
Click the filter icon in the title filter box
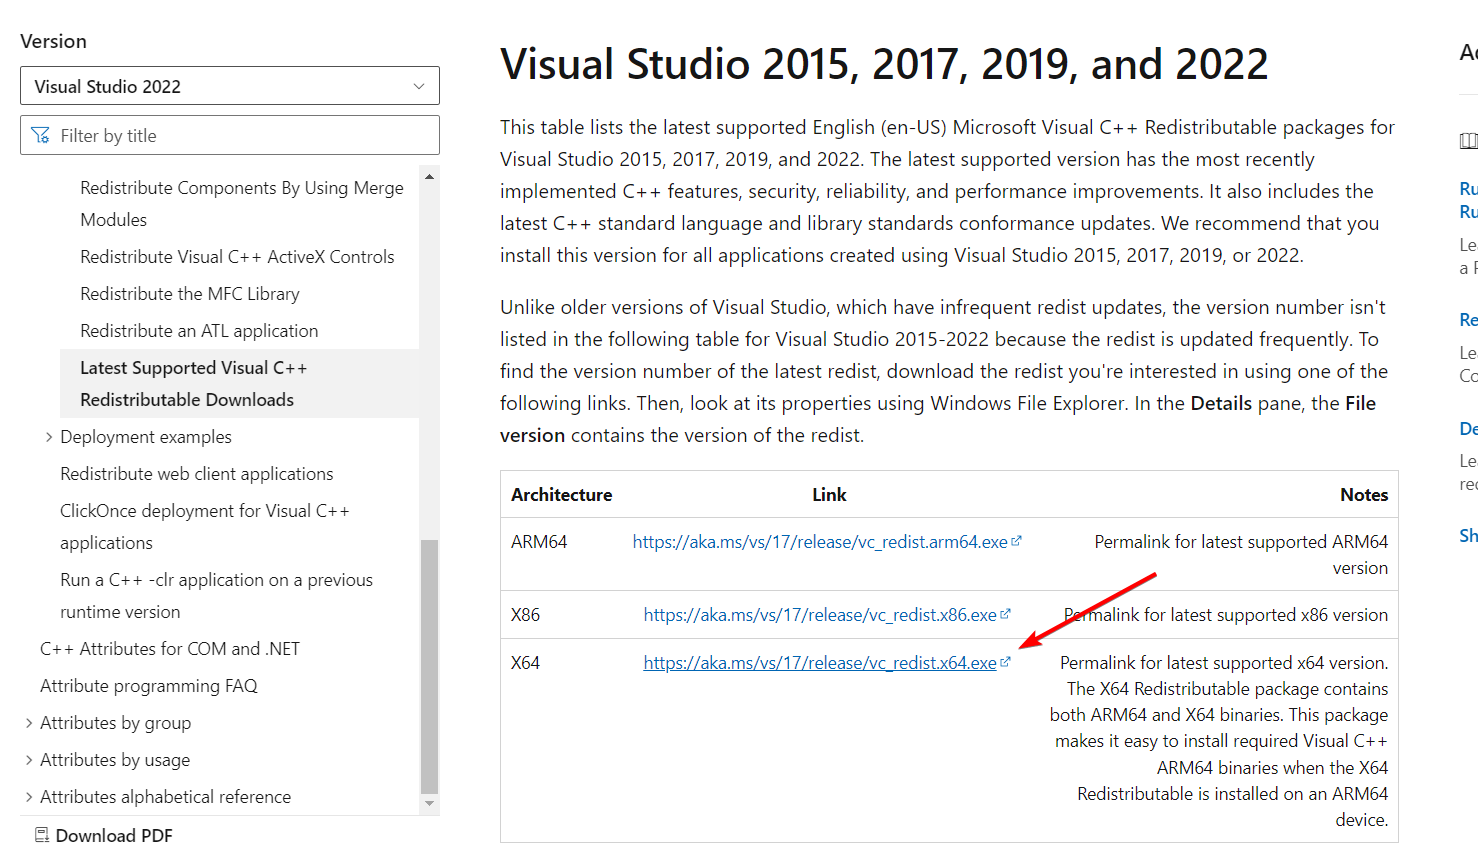[x=41, y=135]
